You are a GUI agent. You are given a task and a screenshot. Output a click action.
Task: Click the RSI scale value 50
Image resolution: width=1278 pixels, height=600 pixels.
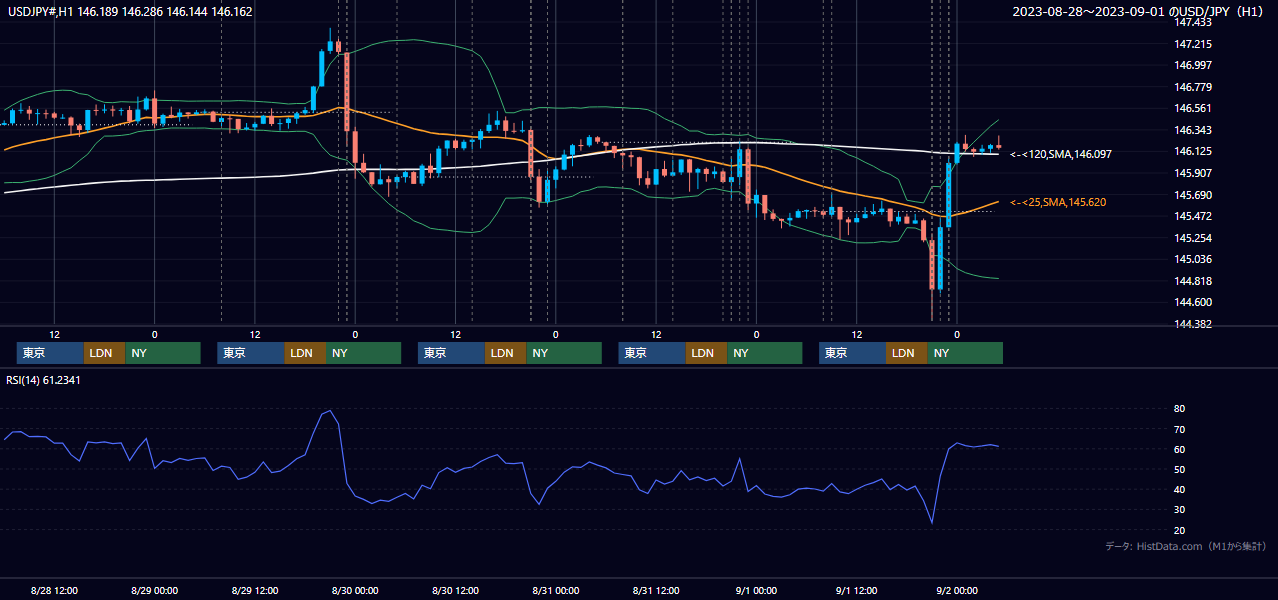pyautogui.click(x=1180, y=470)
